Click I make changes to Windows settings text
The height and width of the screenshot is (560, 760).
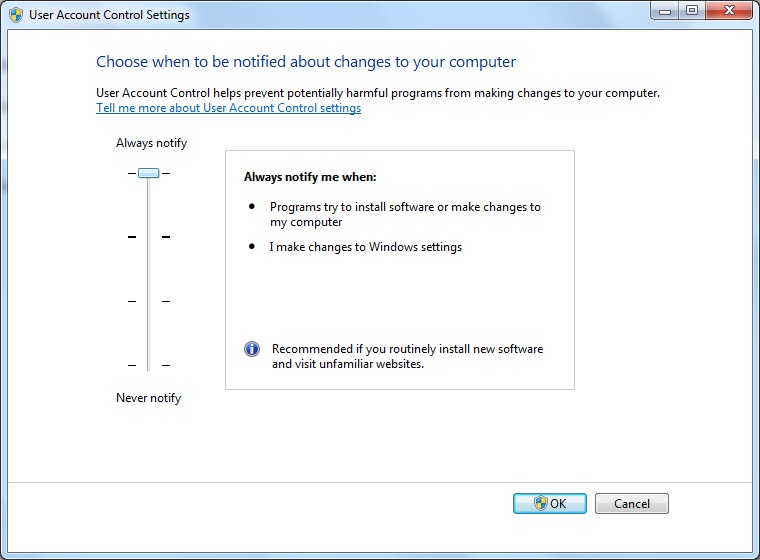point(366,247)
